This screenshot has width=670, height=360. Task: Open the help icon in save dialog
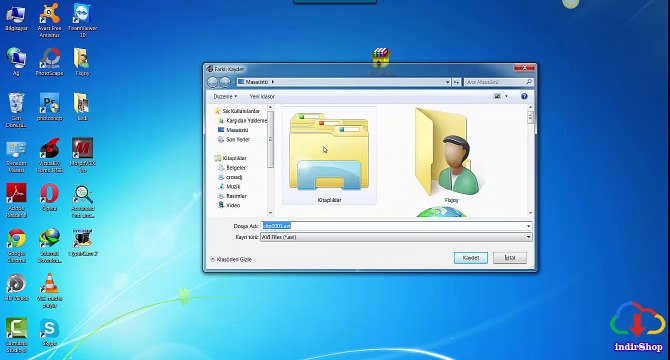coord(524,97)
